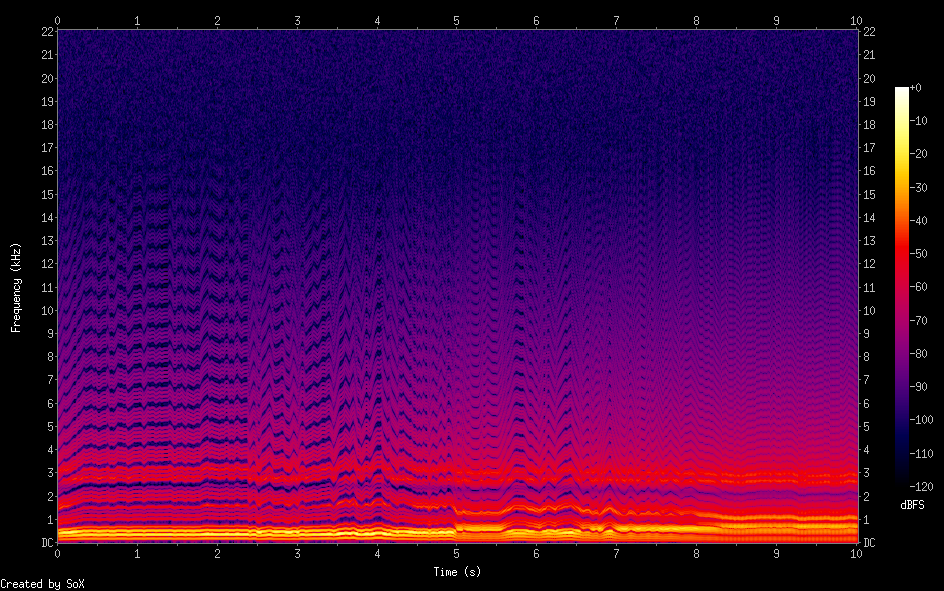Click the +0 label on color scale

[917, 89]
